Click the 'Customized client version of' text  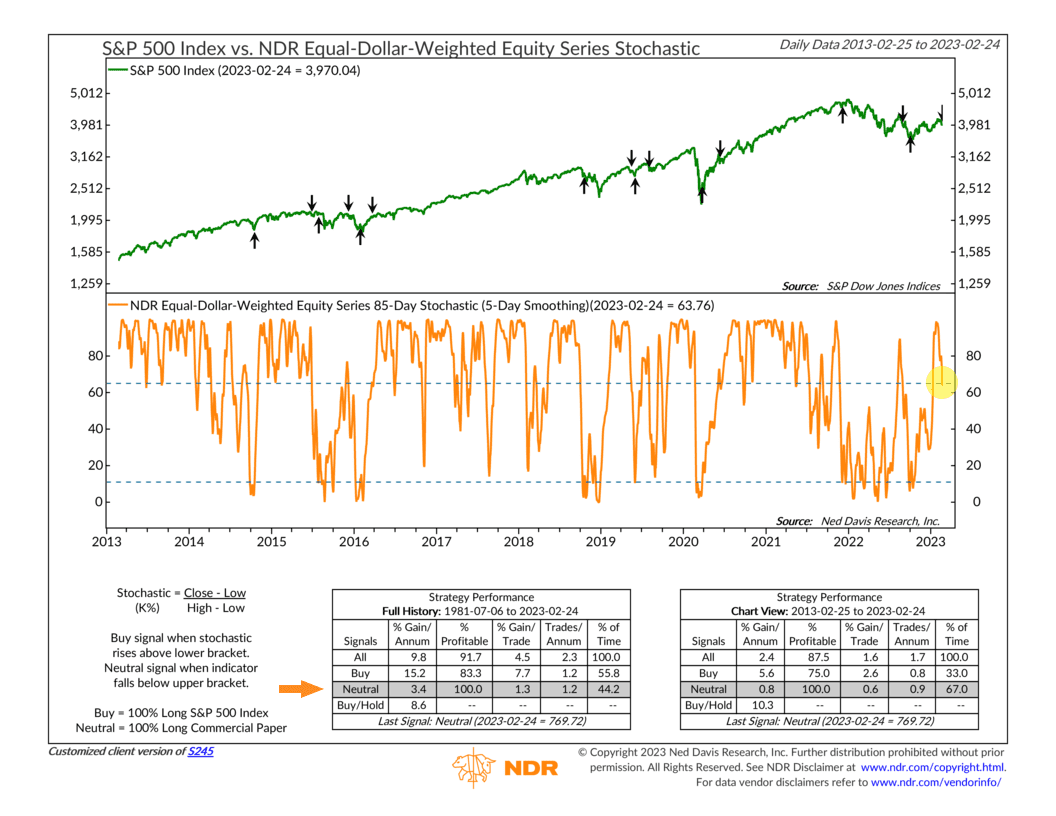coord(117,751)
